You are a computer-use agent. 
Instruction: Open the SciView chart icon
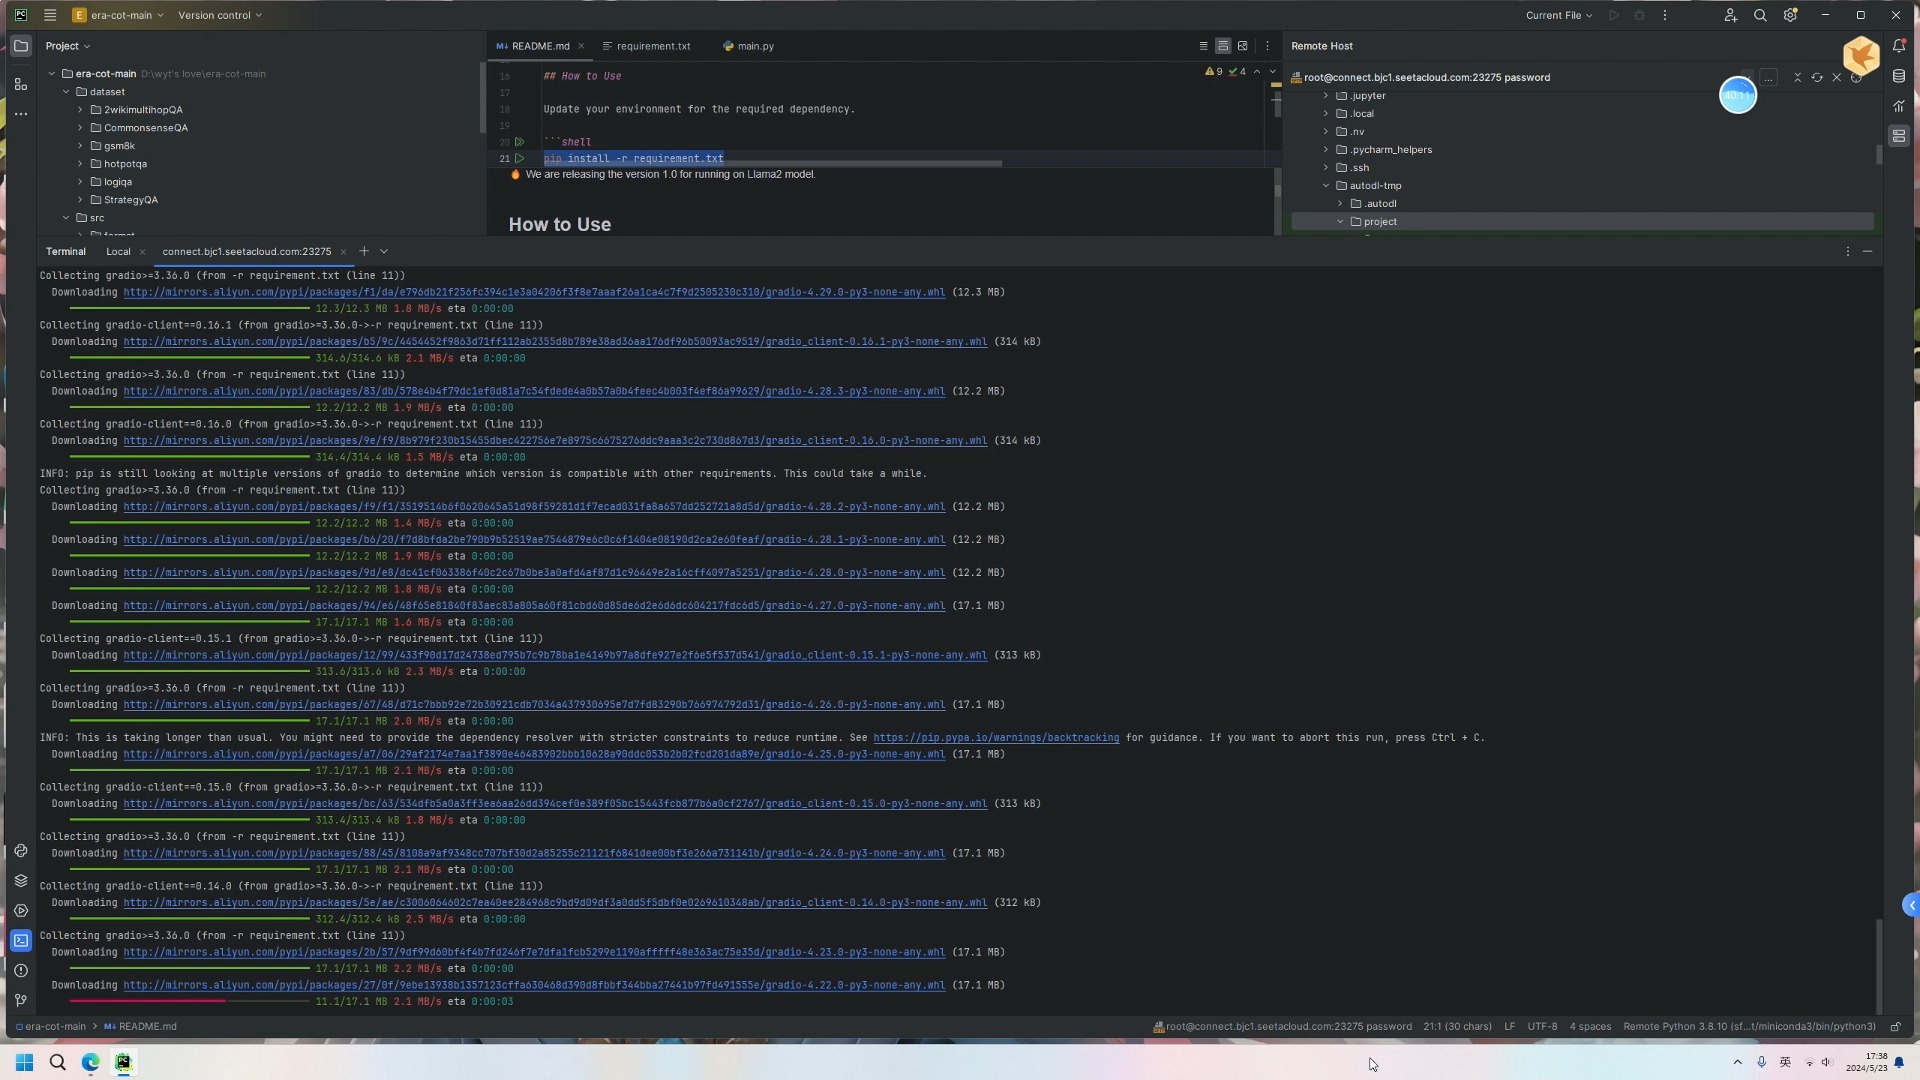pos(1899,106)
